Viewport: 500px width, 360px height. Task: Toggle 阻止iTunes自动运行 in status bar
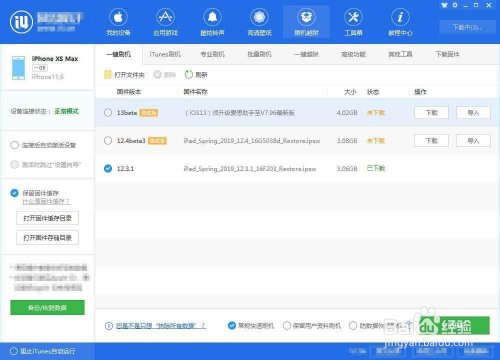click(14, 351)
